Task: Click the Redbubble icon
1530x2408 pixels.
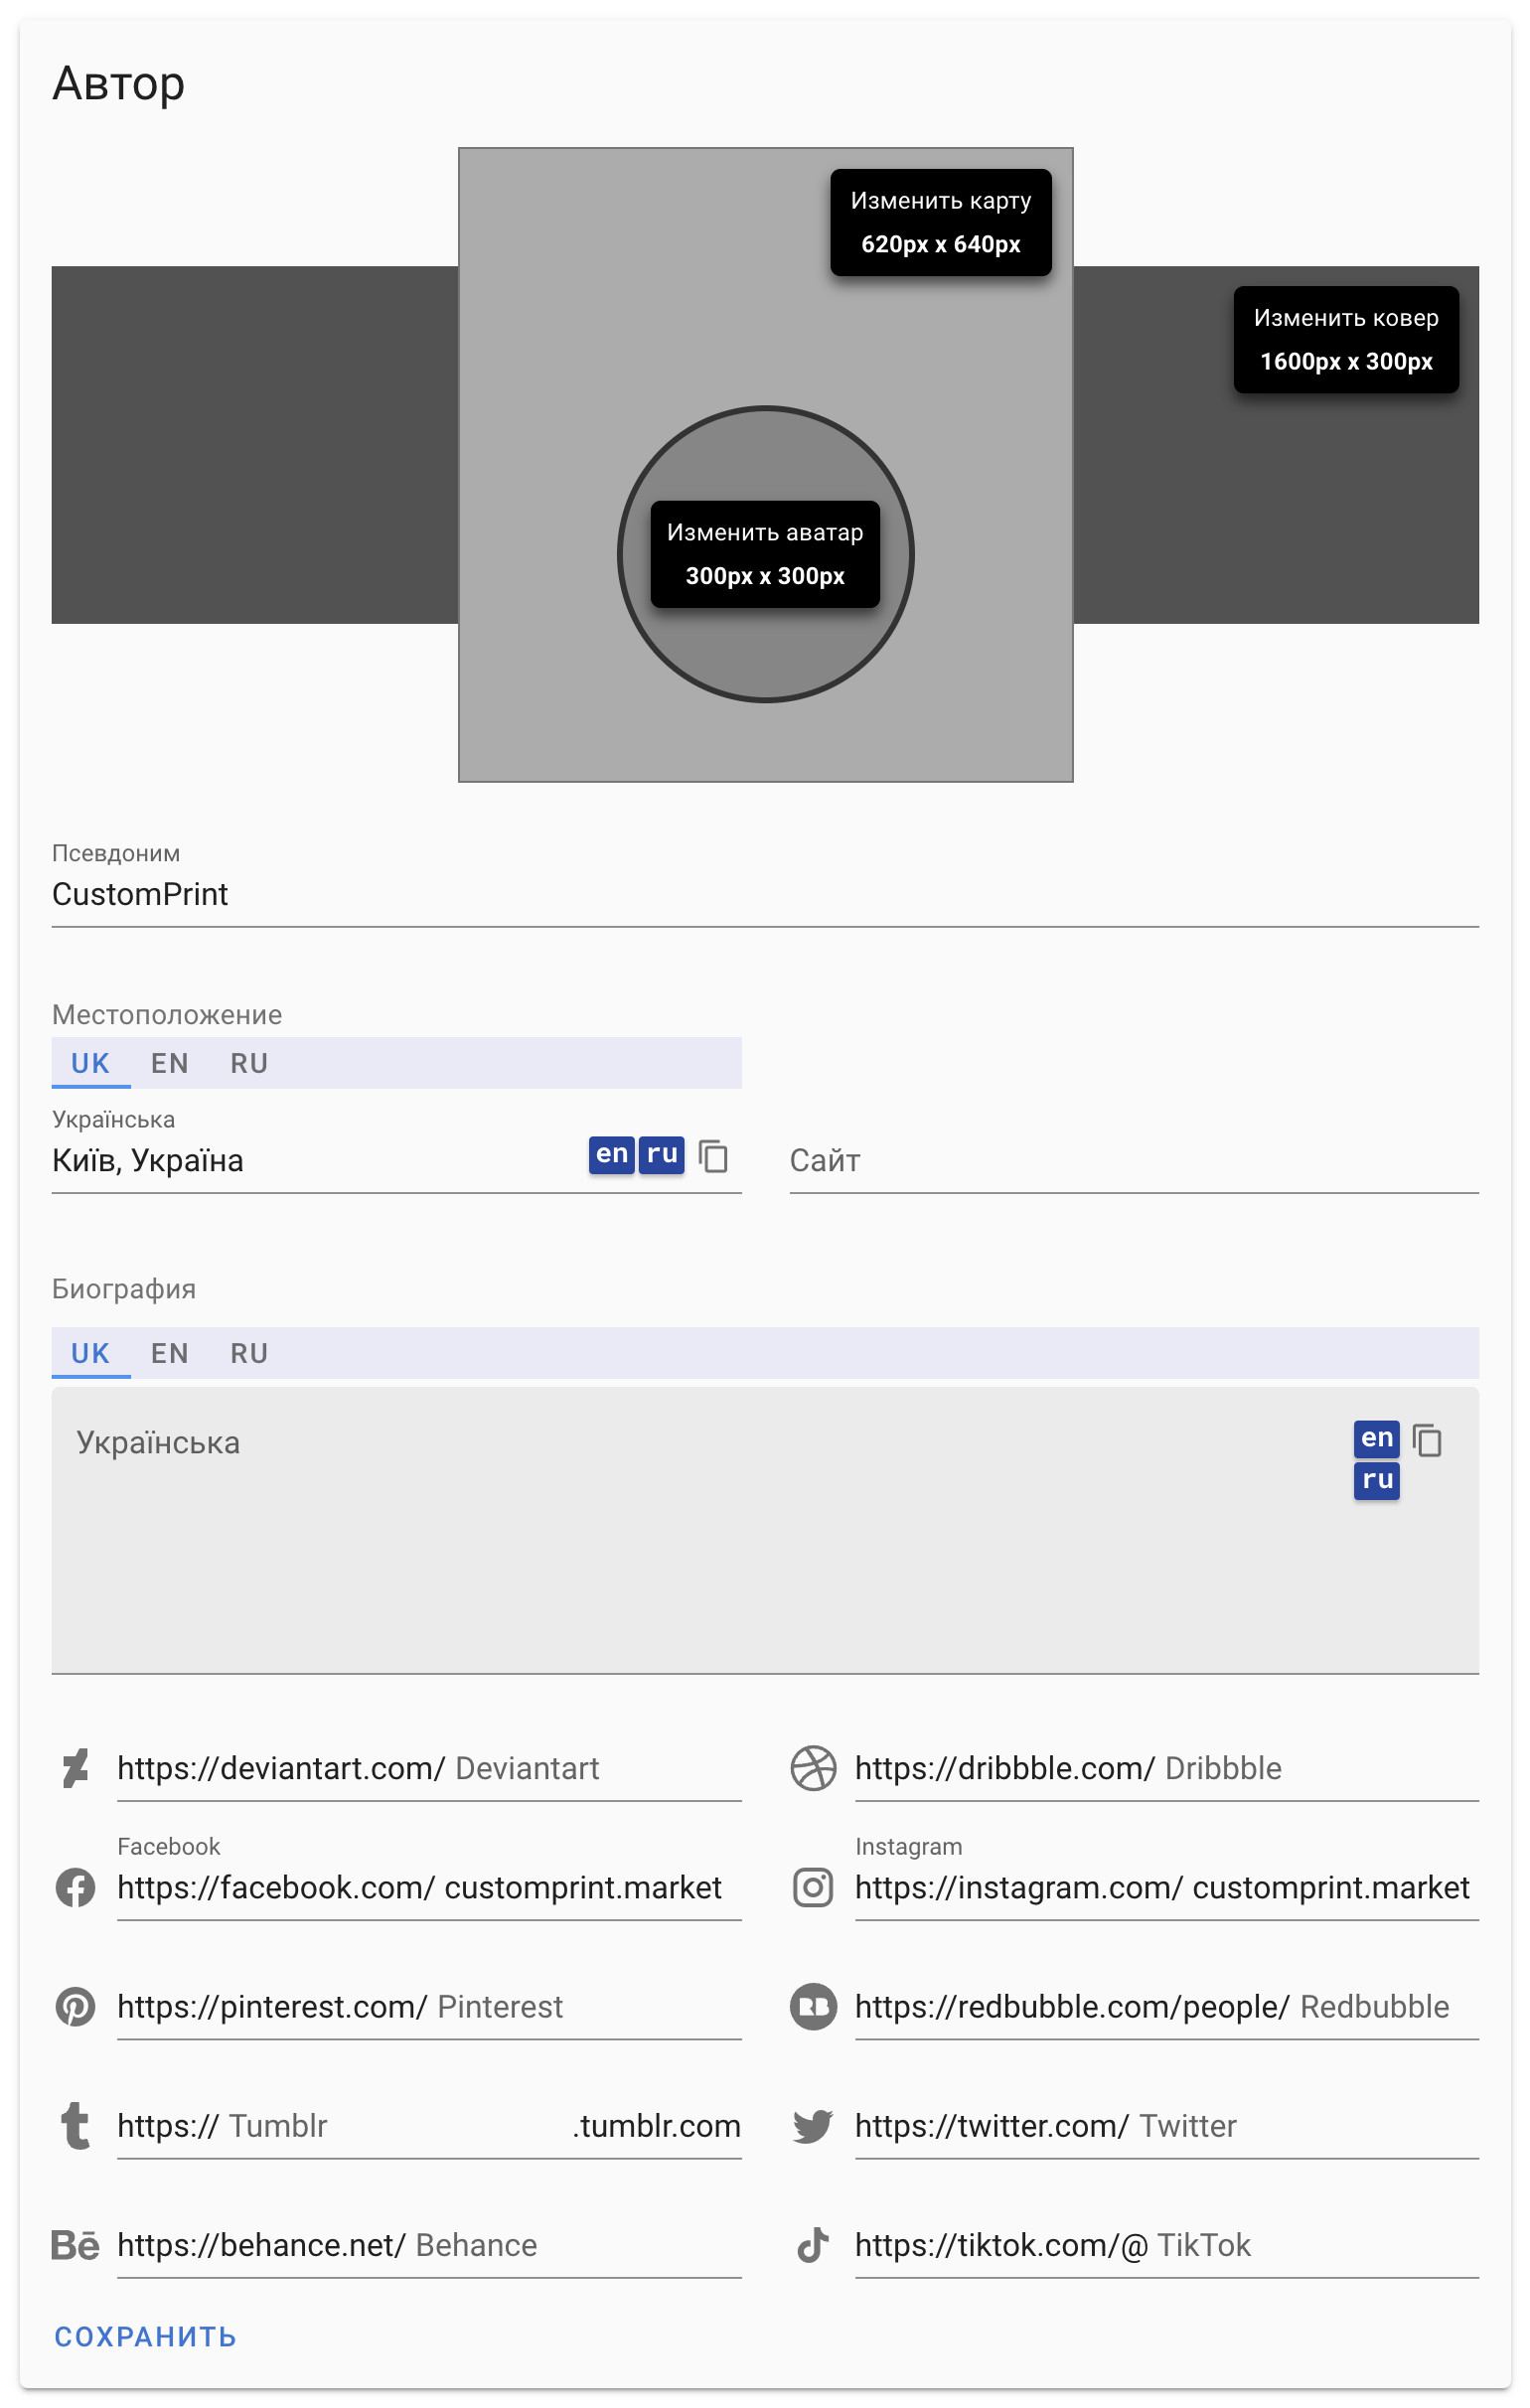Action: coord(813,2006)
